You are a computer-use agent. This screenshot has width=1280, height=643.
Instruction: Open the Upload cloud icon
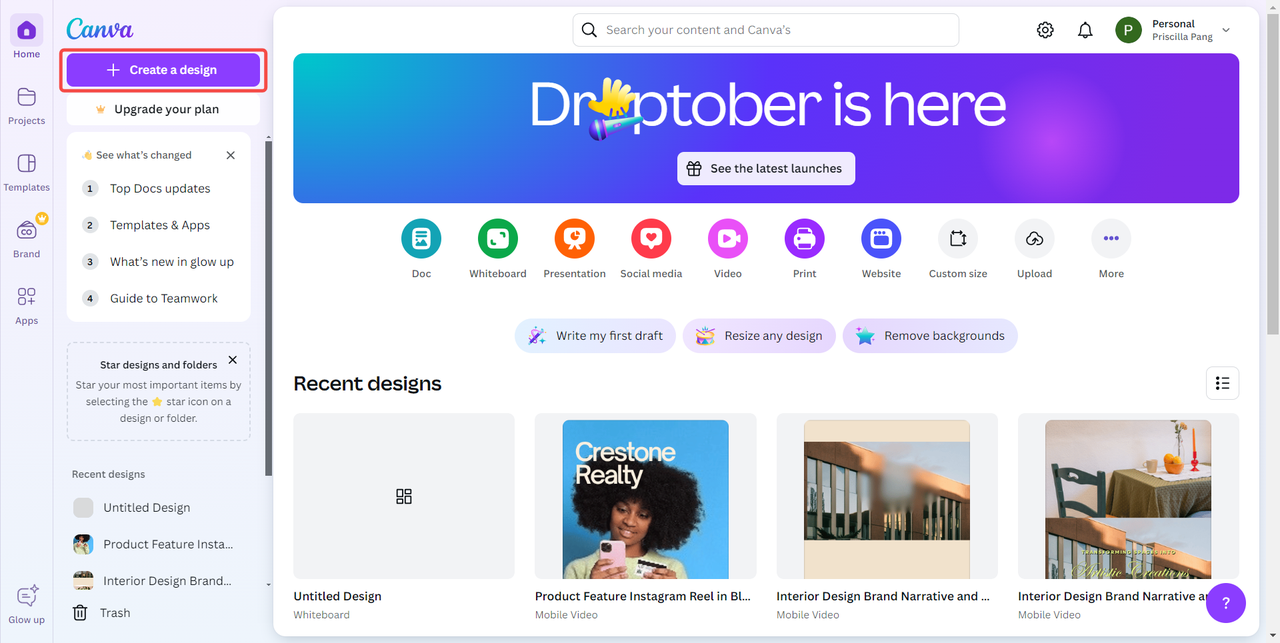pos(1035,239)
